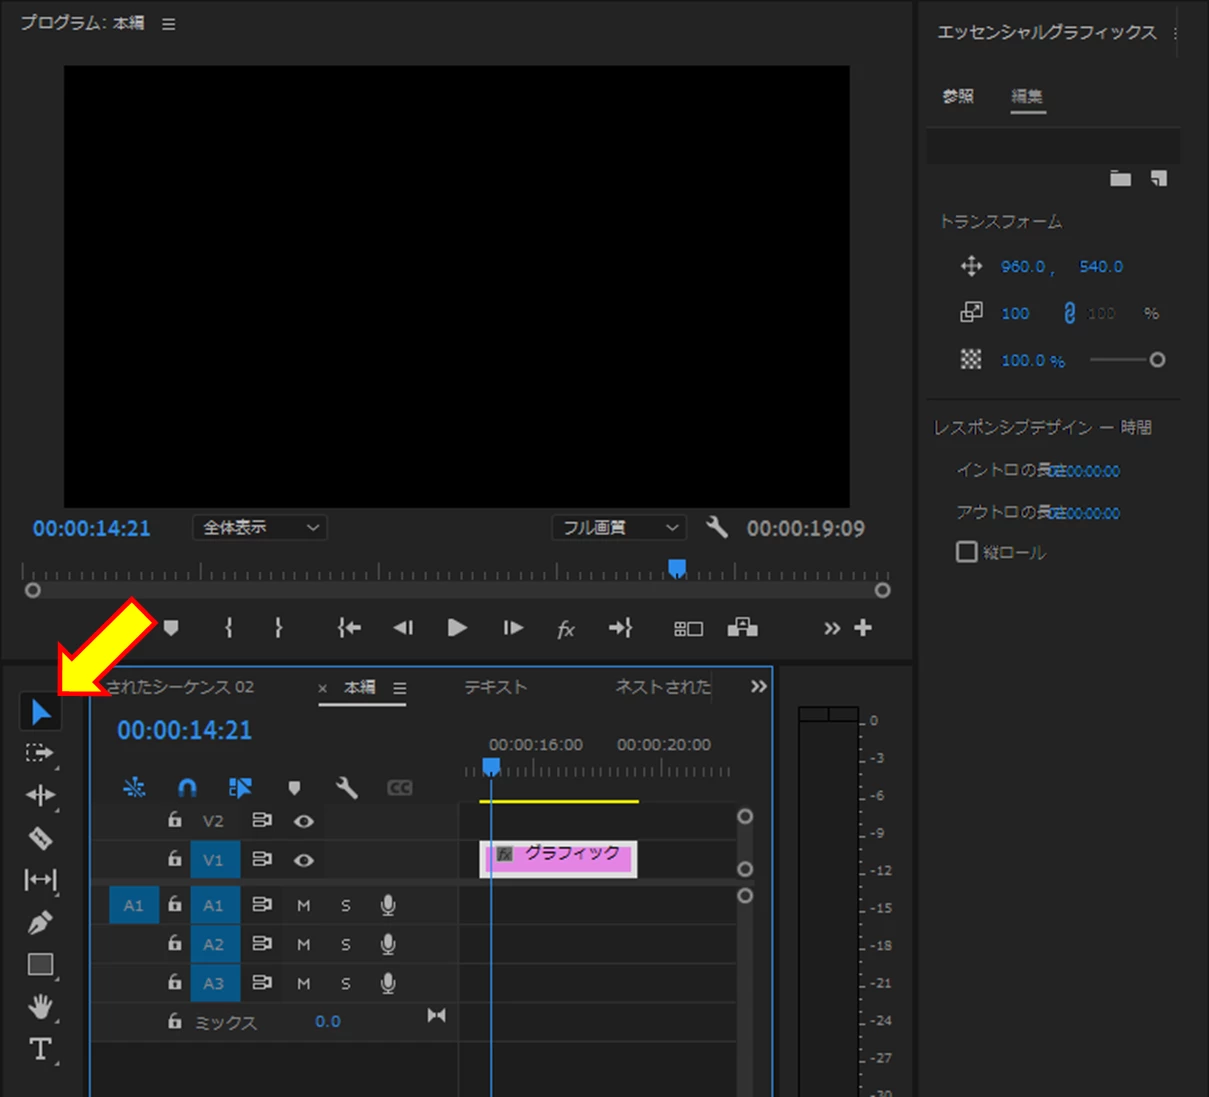Click the Extract button
The image size is (1209, 1097).
pos(742,628)
